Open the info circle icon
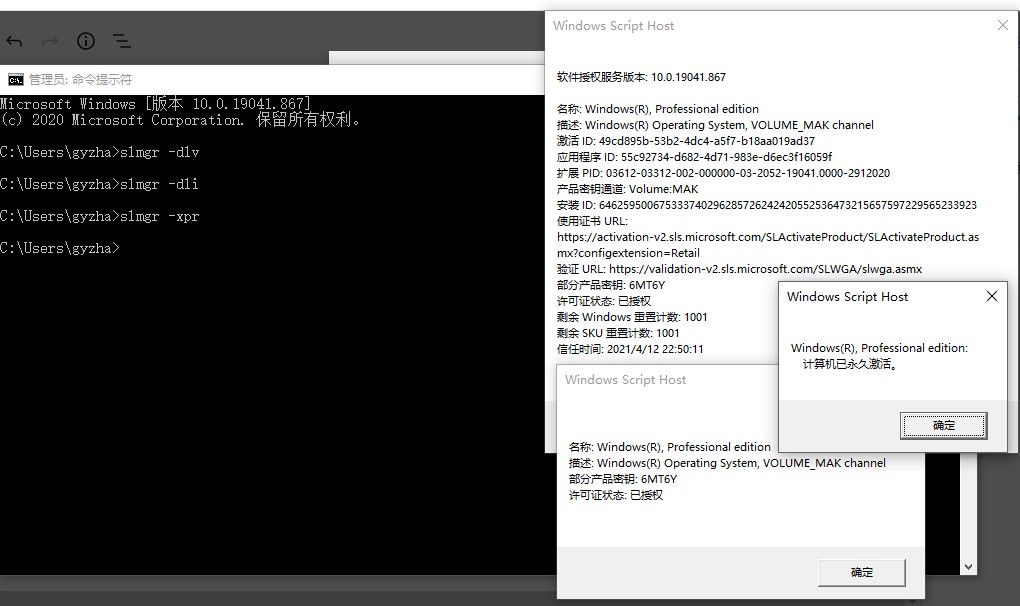Viewport: 1020px width, 606px height. tap(86, 42)
